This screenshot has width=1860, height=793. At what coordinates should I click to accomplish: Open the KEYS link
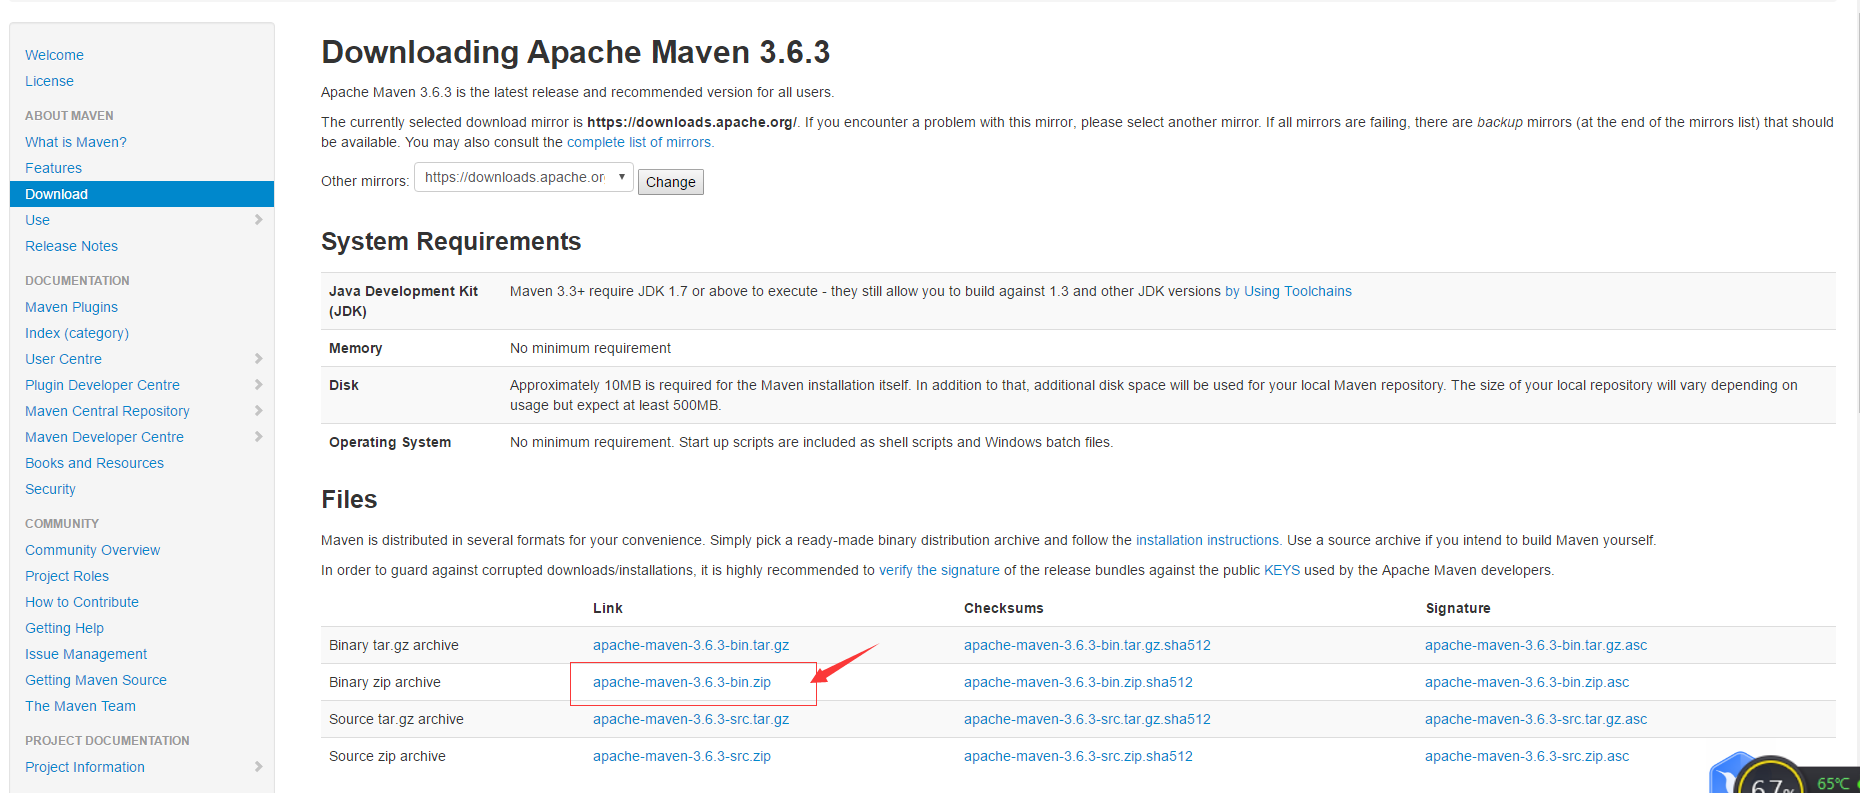(x=1282, y=570)
